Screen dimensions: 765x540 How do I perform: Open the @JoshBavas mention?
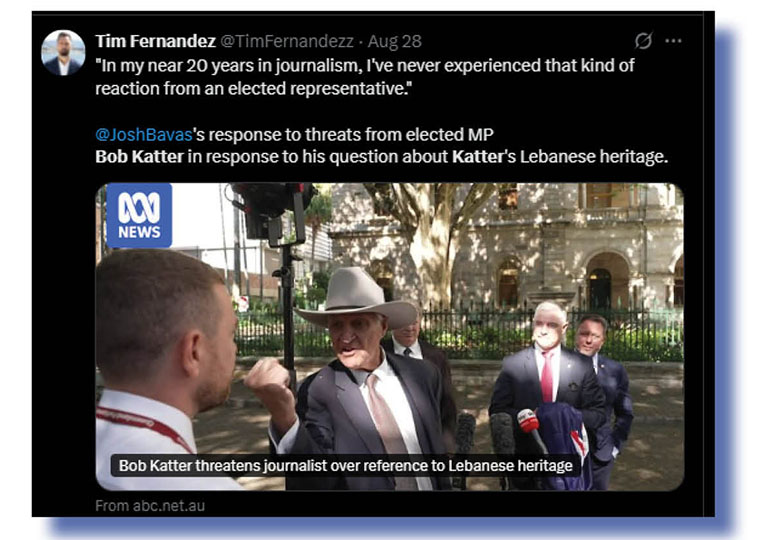[x=144, y=134]
